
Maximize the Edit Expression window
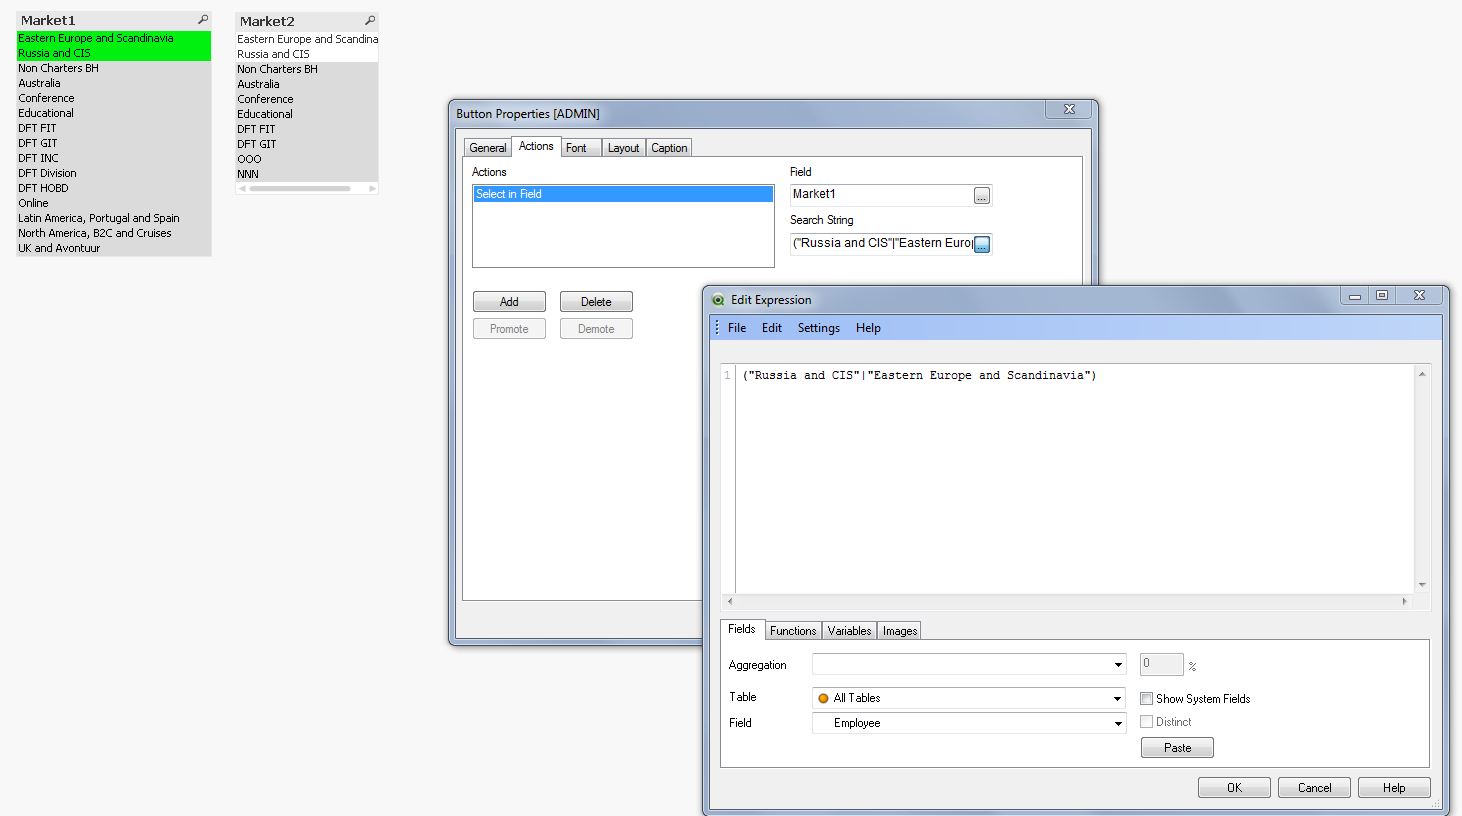point(1382,295)
